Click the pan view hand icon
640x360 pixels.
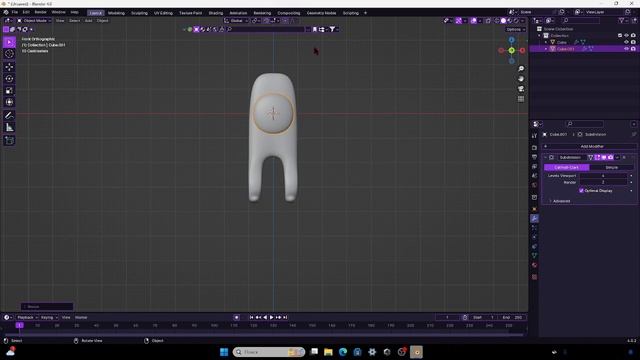(x=521, y=79)
